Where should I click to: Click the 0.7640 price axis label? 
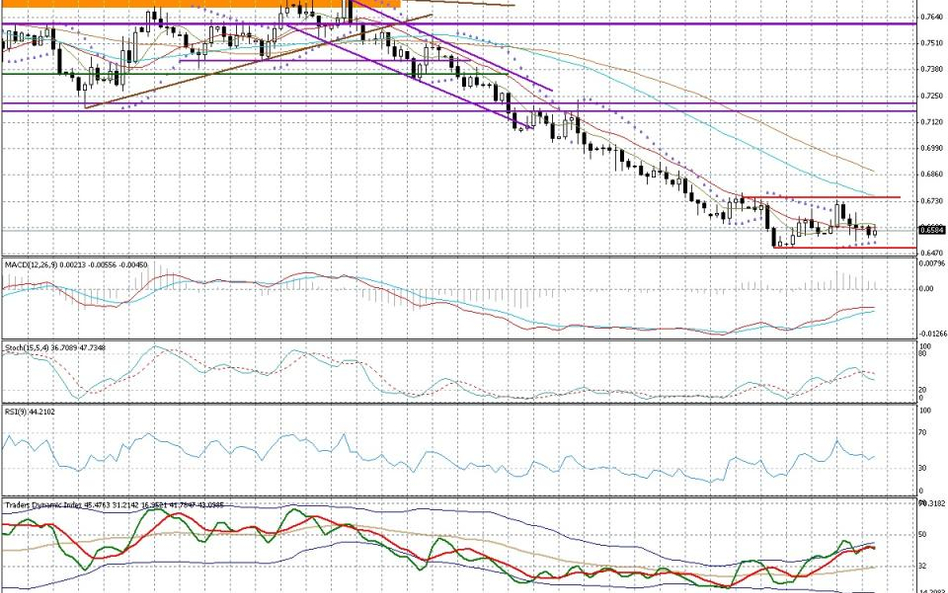(x=932, y=17)
